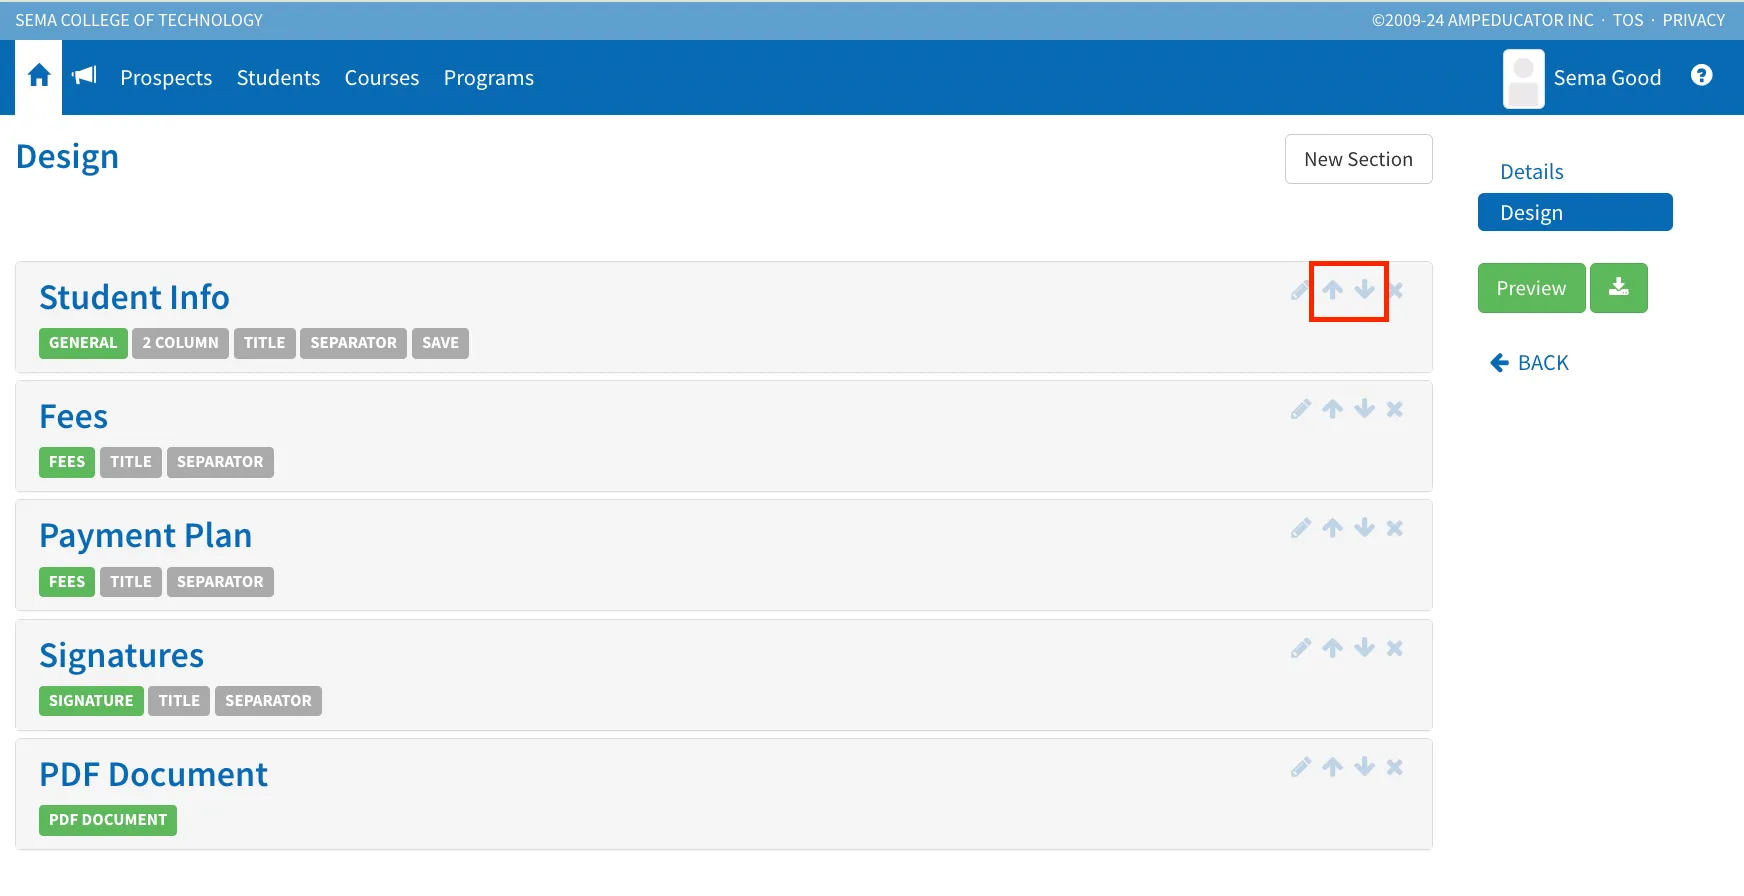Click the 2 COLUMN tag
1744x896 pixels.
[180, 343]
